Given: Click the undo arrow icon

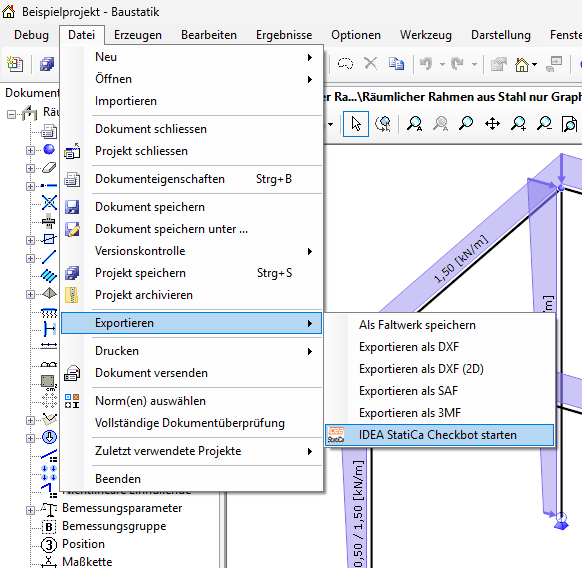Looking at the screenshot, I should (426, 63).
